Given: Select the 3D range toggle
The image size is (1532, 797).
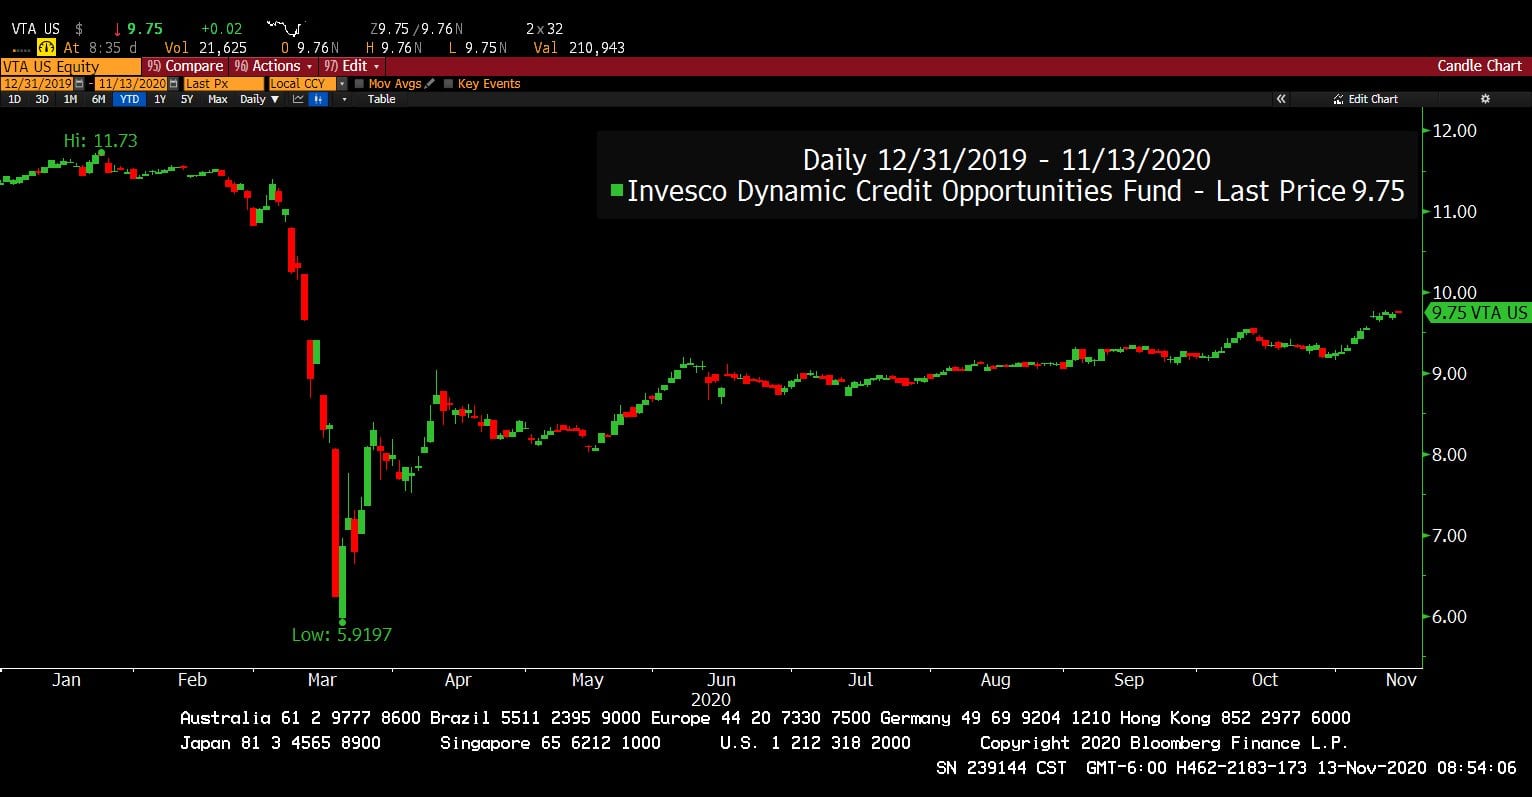Looking at the screenshot, I should (x=42, y=99).
